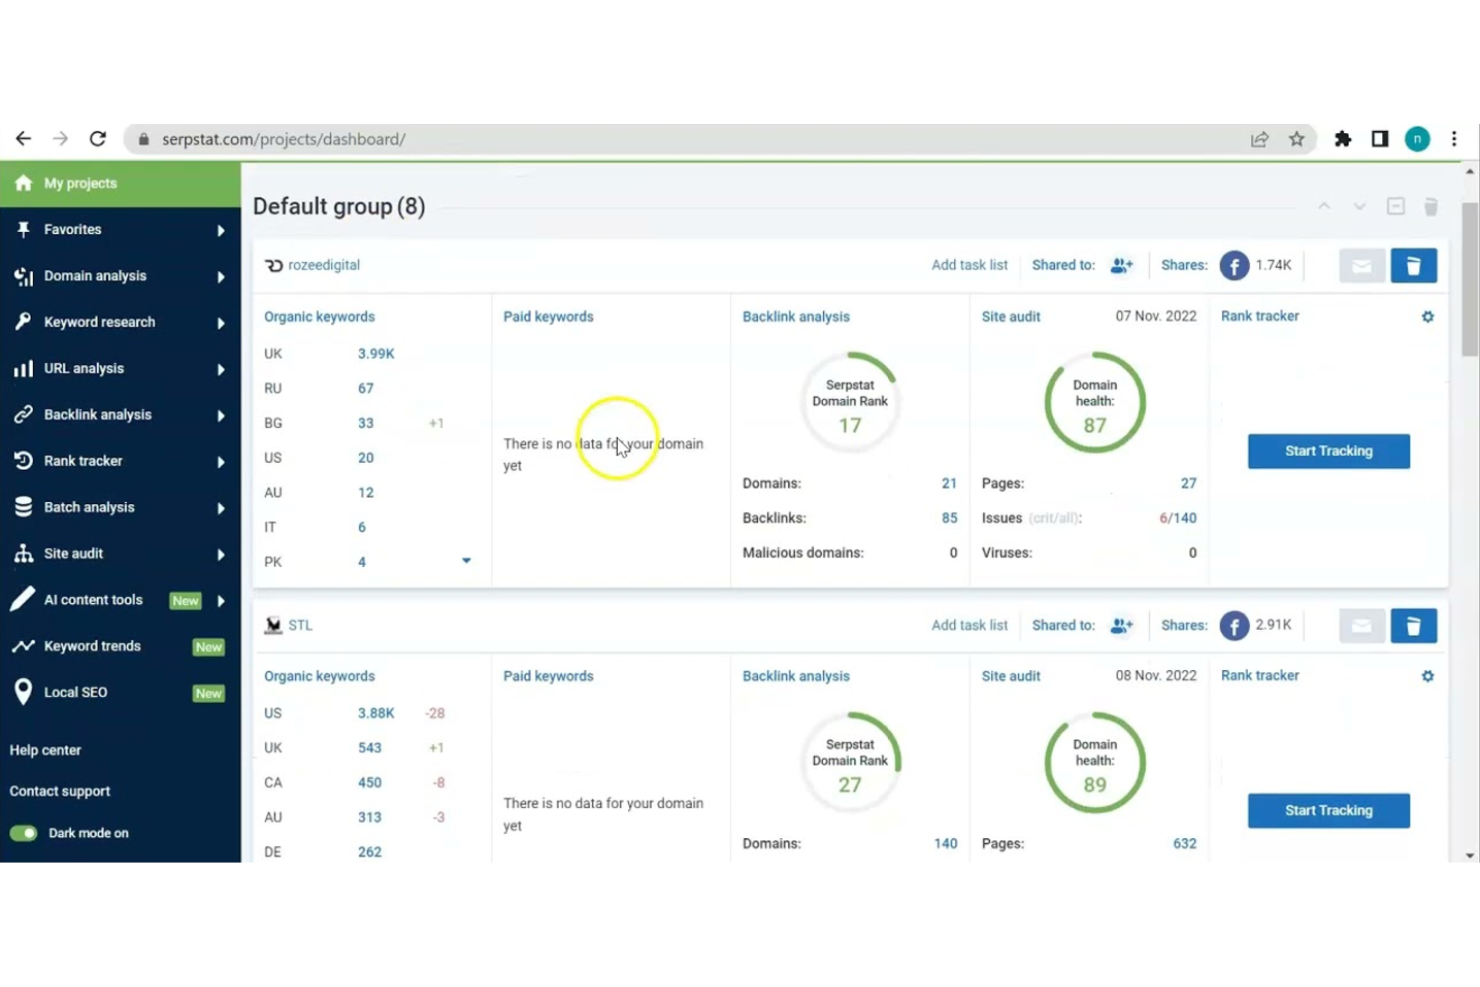Click Facebook shares icon for STL
Viewport: 1480px width, 987px height.
point(1234,626)
